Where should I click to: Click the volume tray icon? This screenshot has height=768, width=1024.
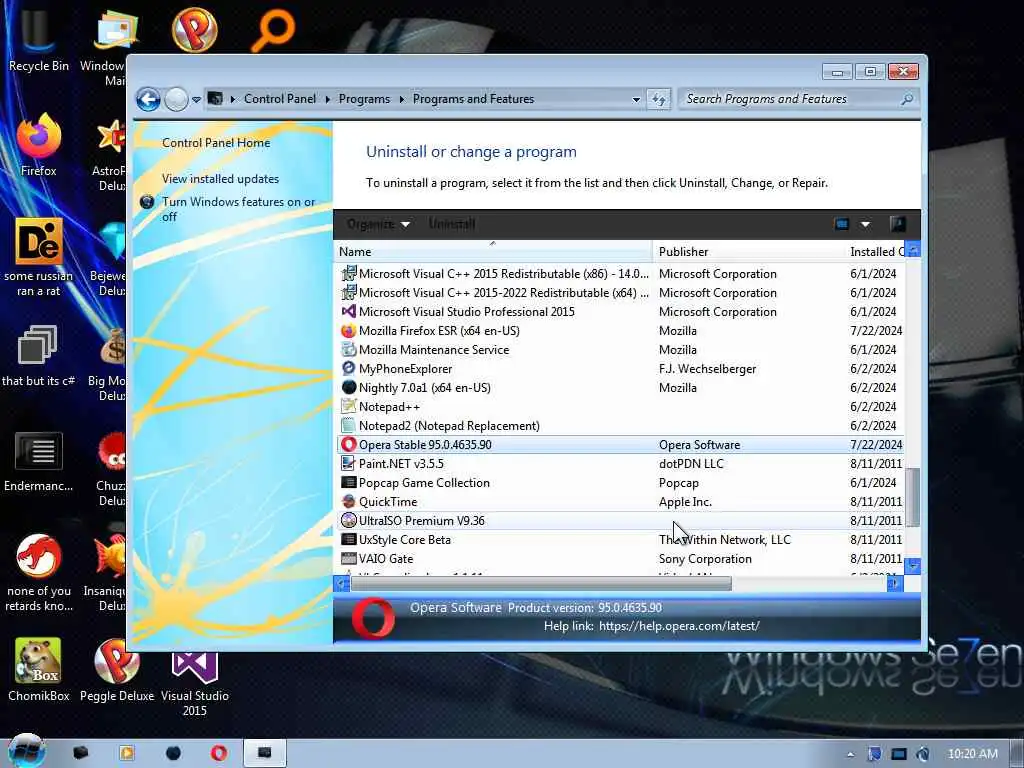click(x=923, y=754)
